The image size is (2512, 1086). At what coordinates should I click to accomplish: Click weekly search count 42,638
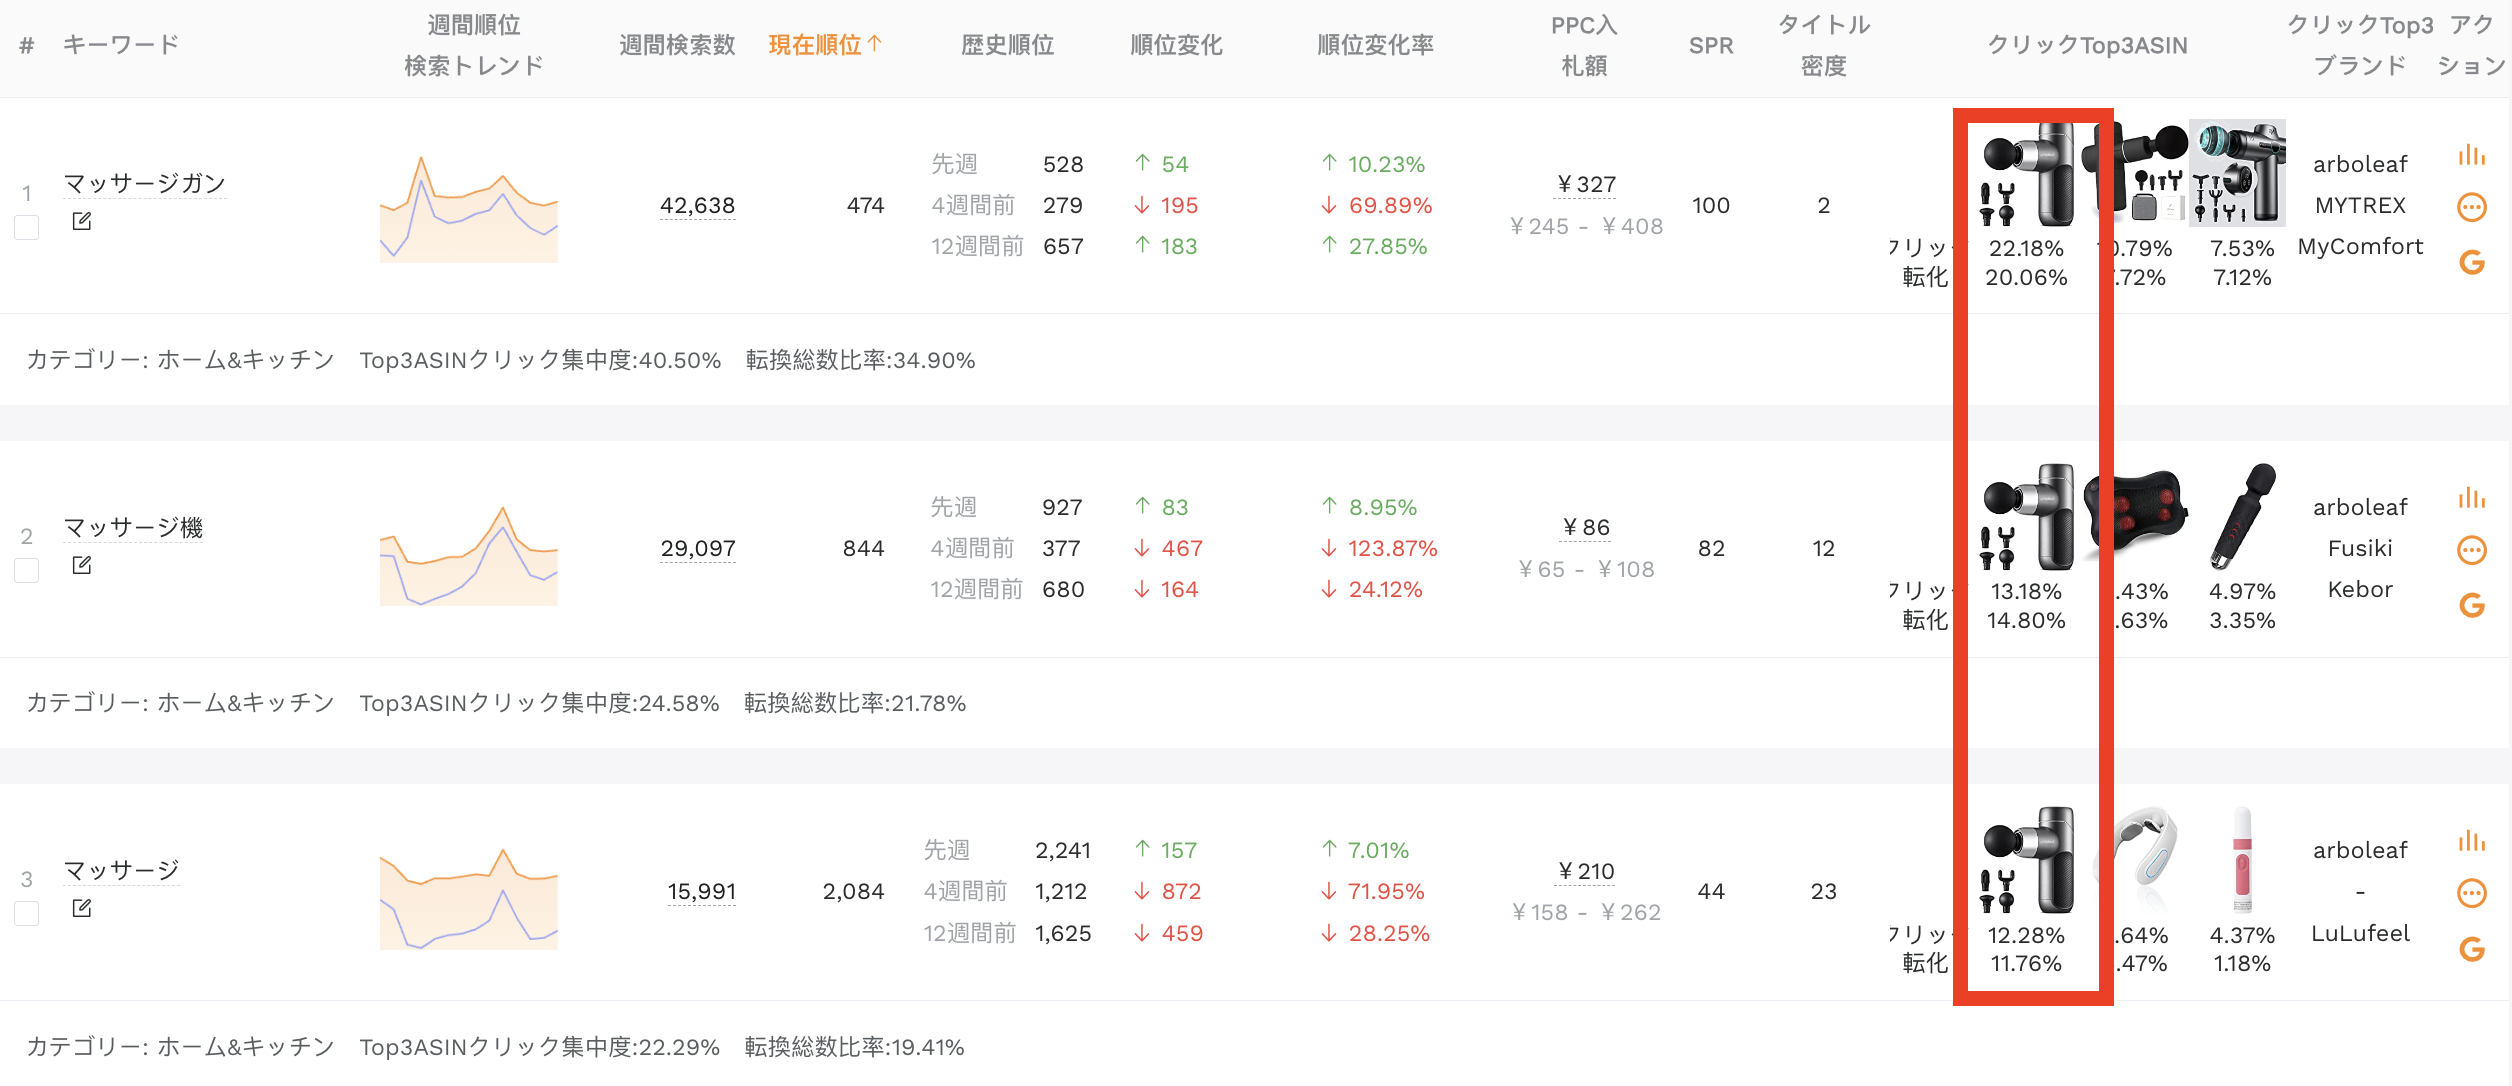coord(697,206)
